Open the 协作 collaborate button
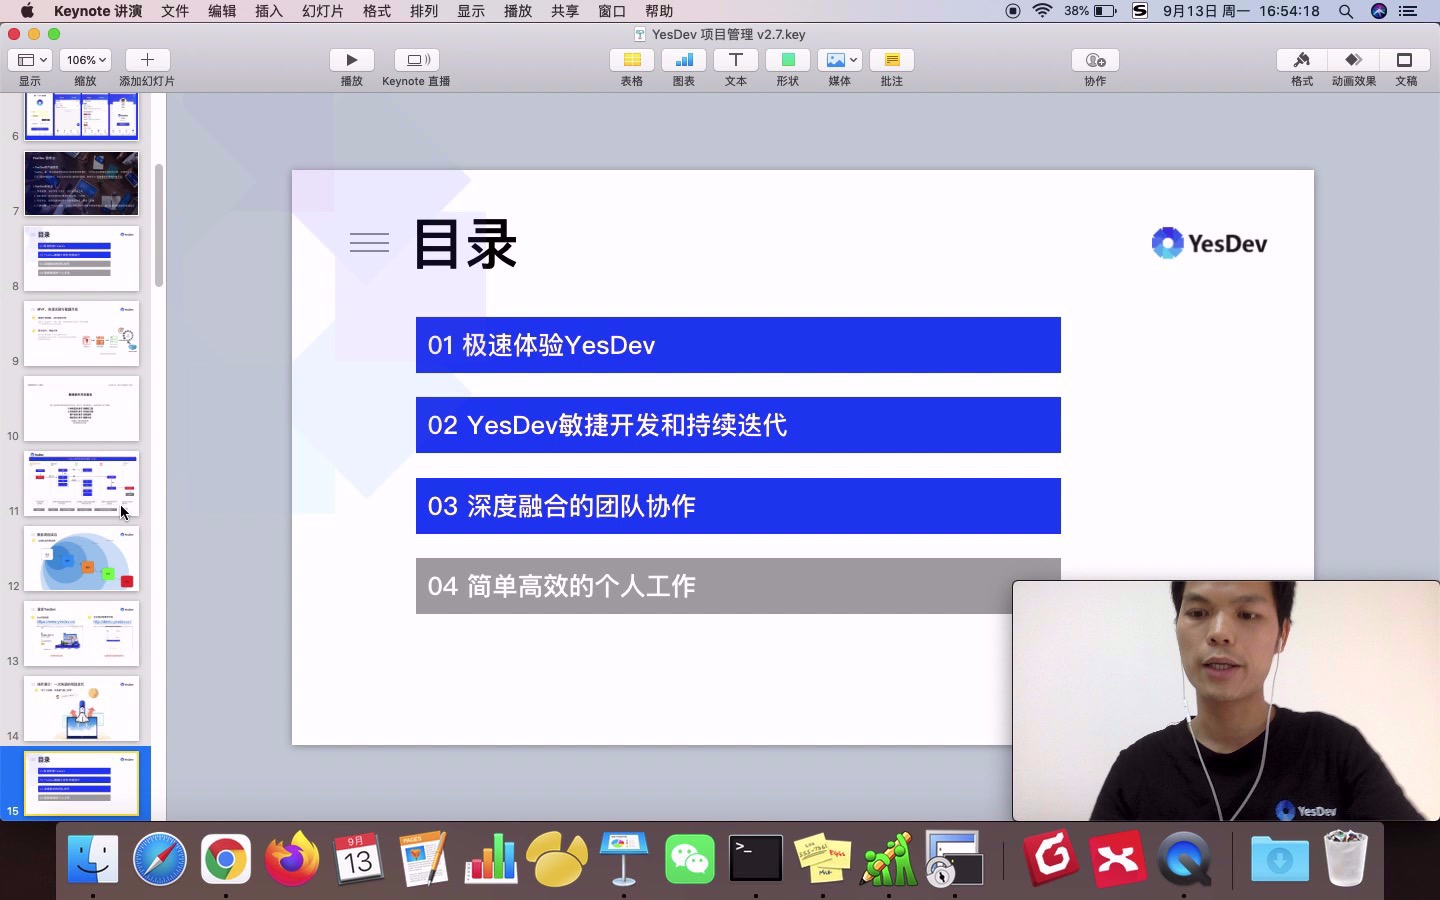This screenshot has height=900, width=1440. point(1095,60)
